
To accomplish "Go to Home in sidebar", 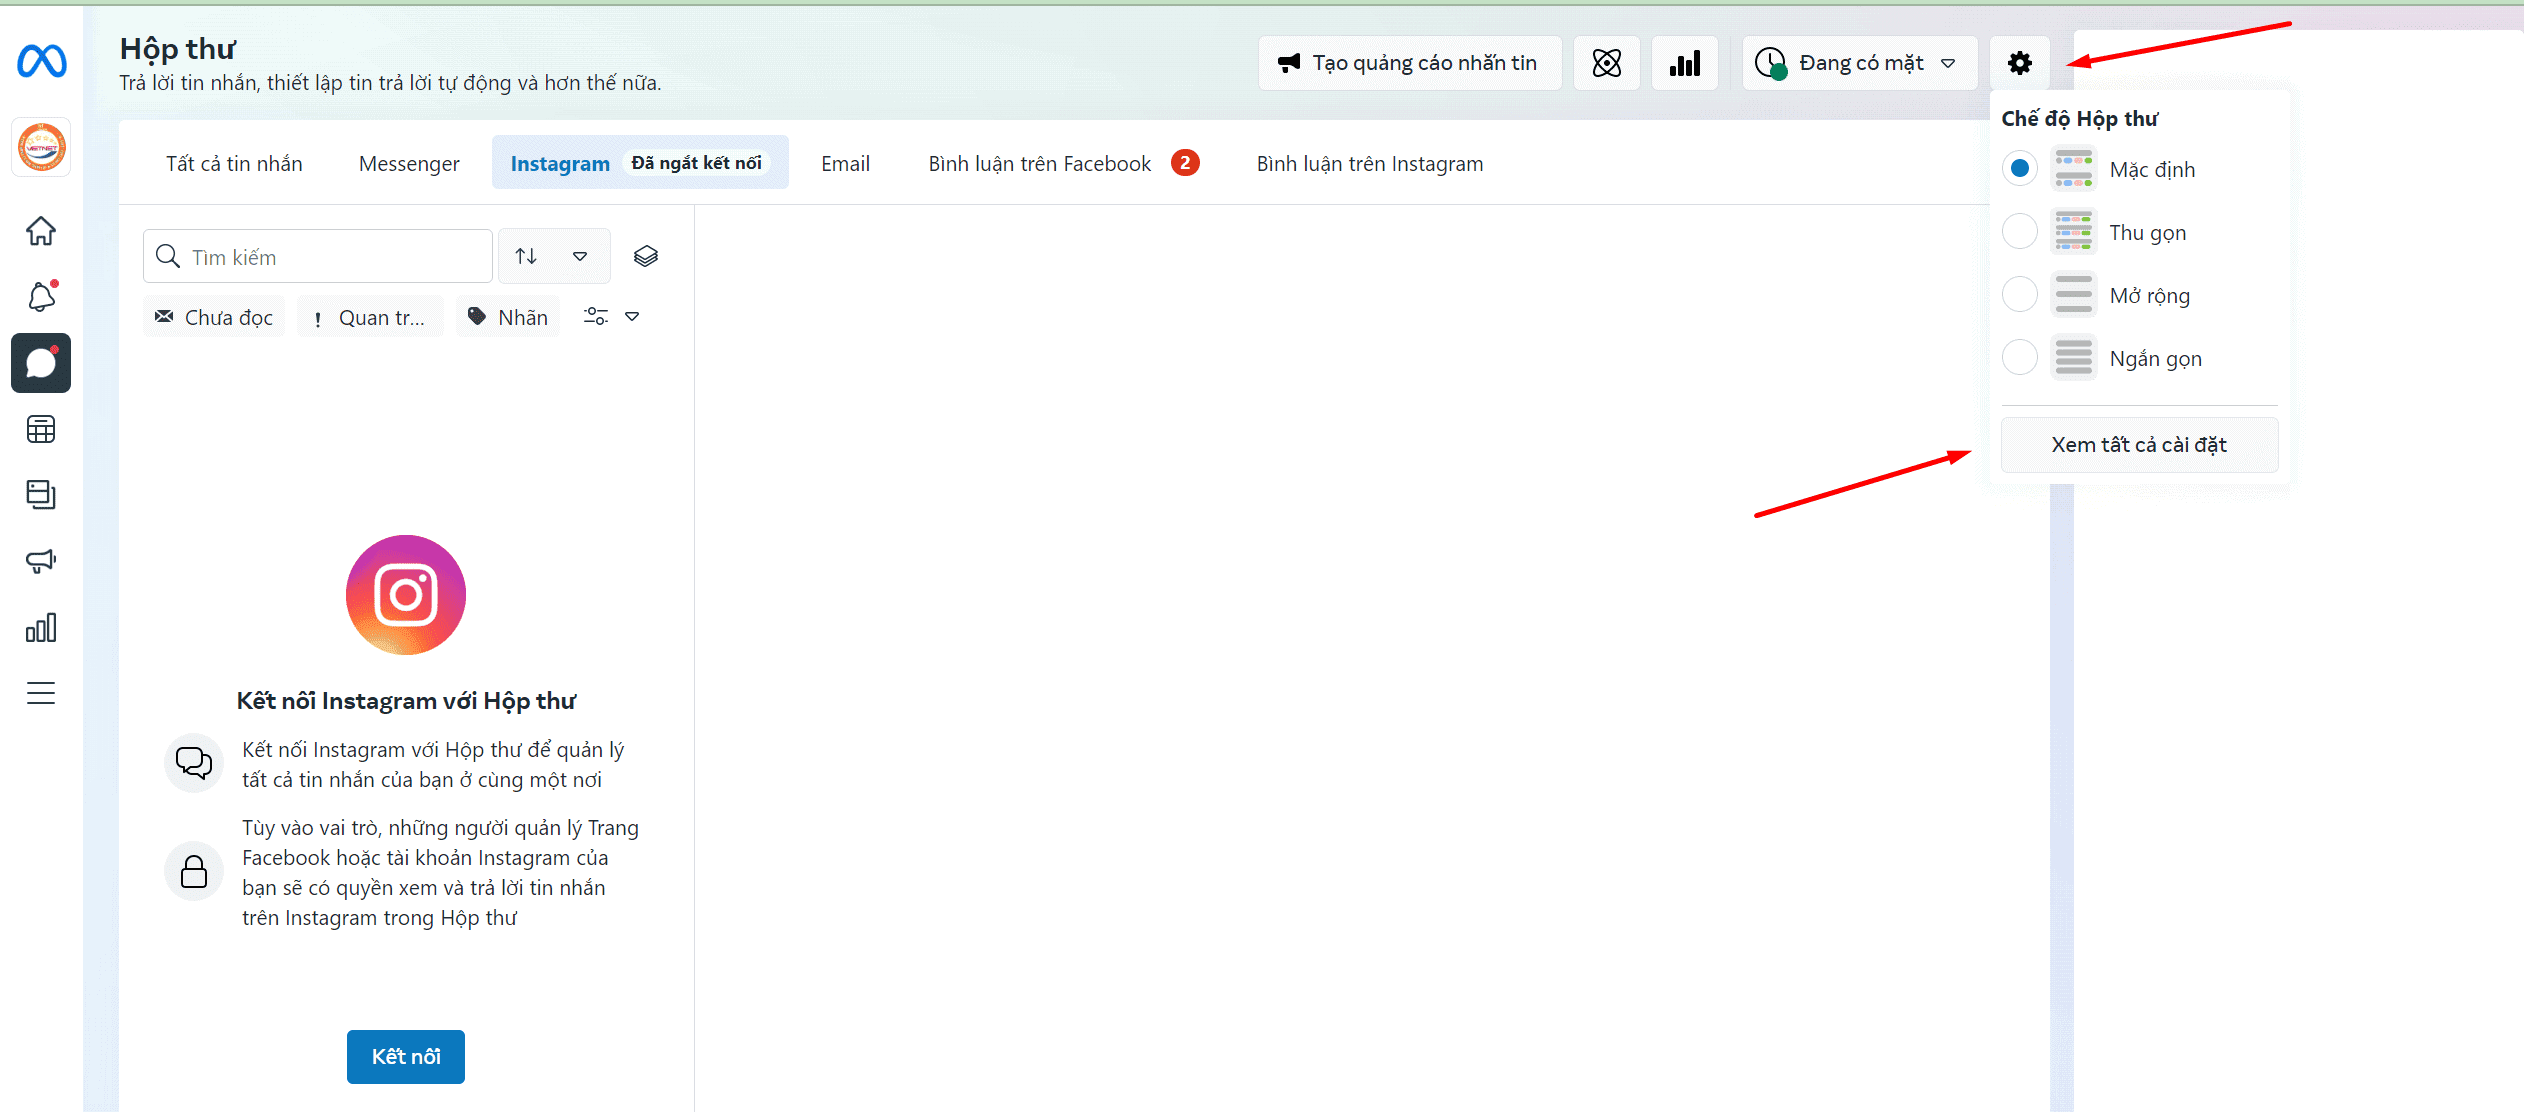I will pyautogui.click(x=41, y=231).
